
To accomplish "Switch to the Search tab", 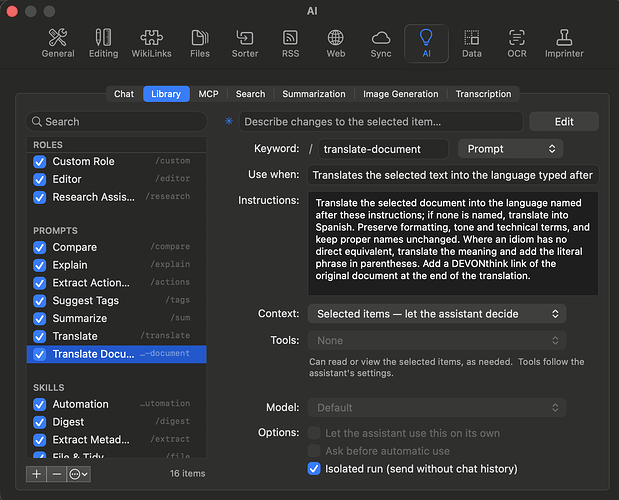I will point(250,94).
